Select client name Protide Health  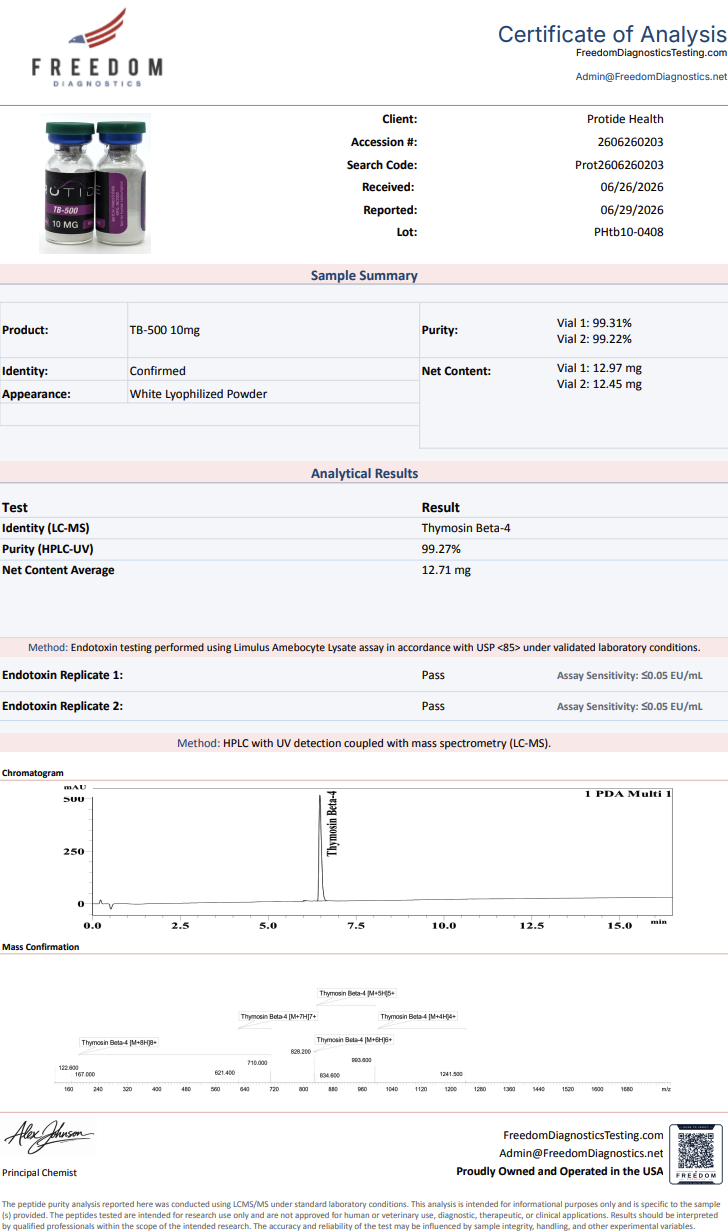click(625, 119)
